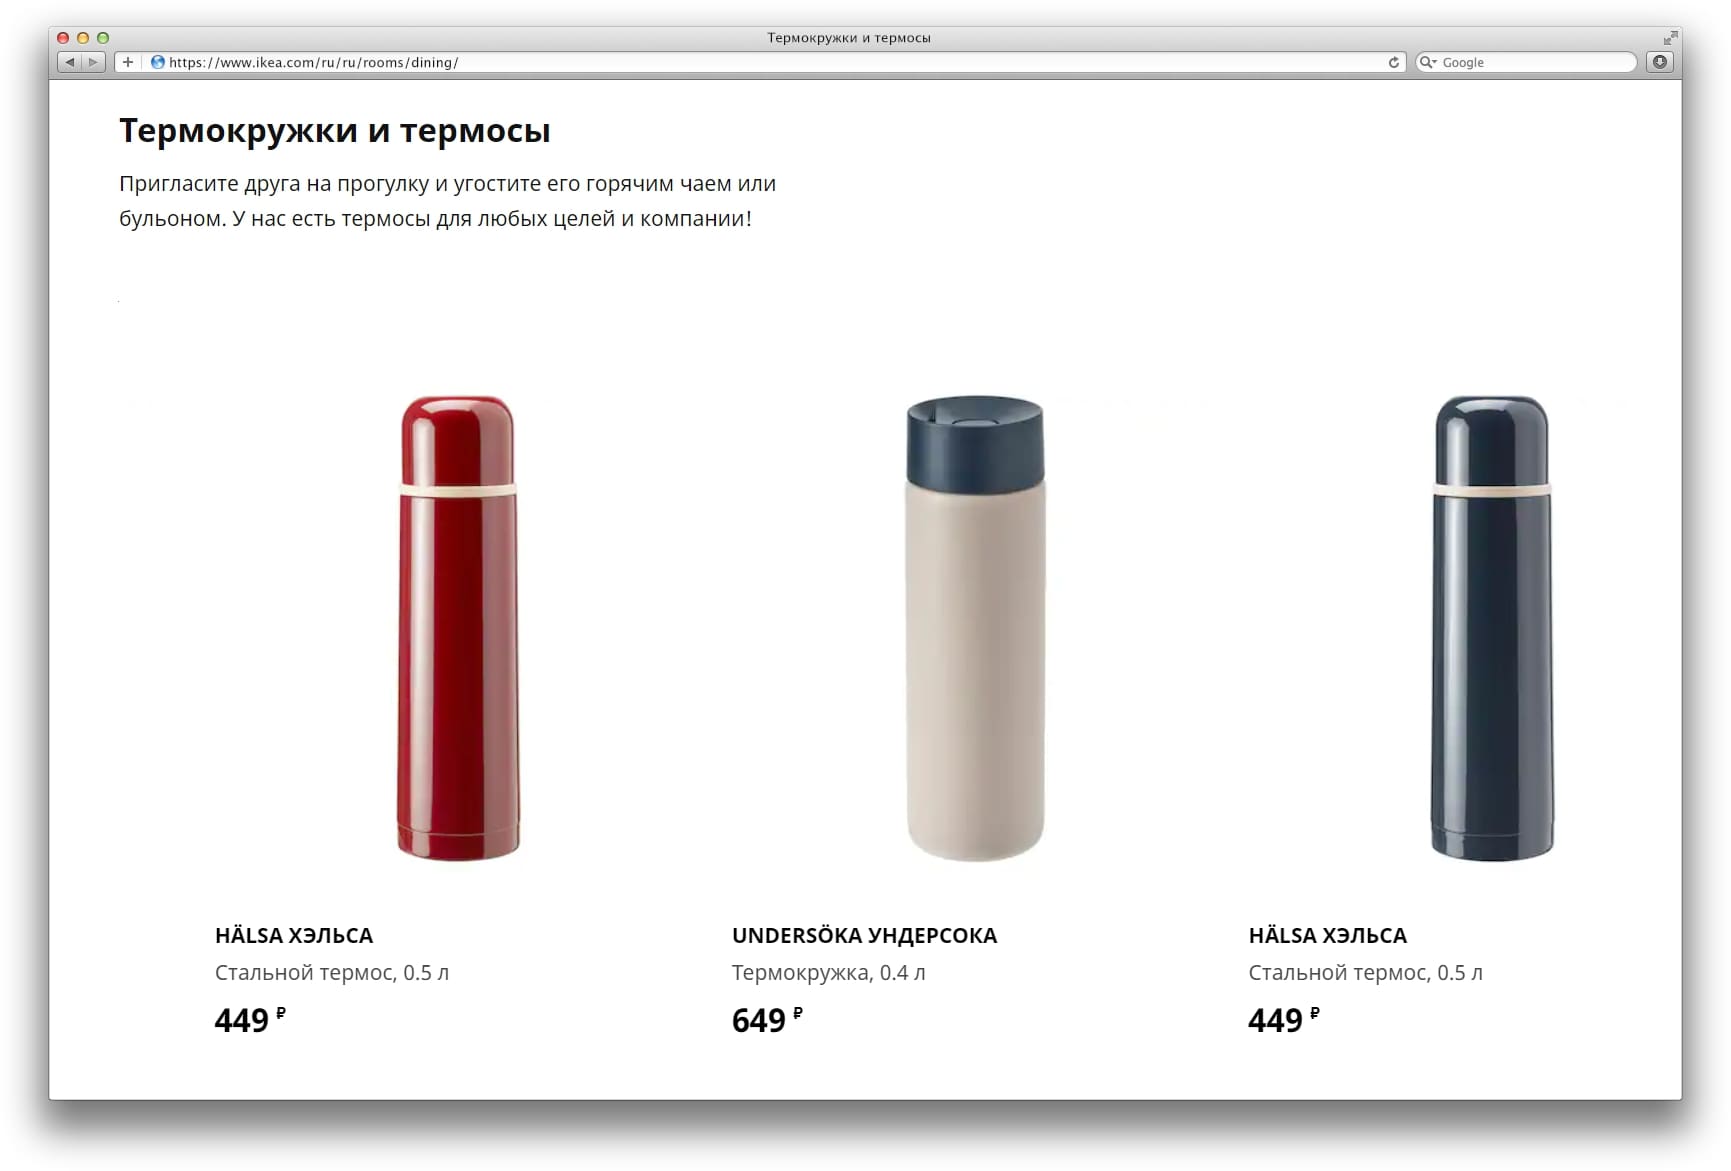Image resolution: width=1731 pixels, height=1171 pixels.
Task: Click the Термокружка, 0.4 л description
Action: pyautogui.click(x=828, y=973)
